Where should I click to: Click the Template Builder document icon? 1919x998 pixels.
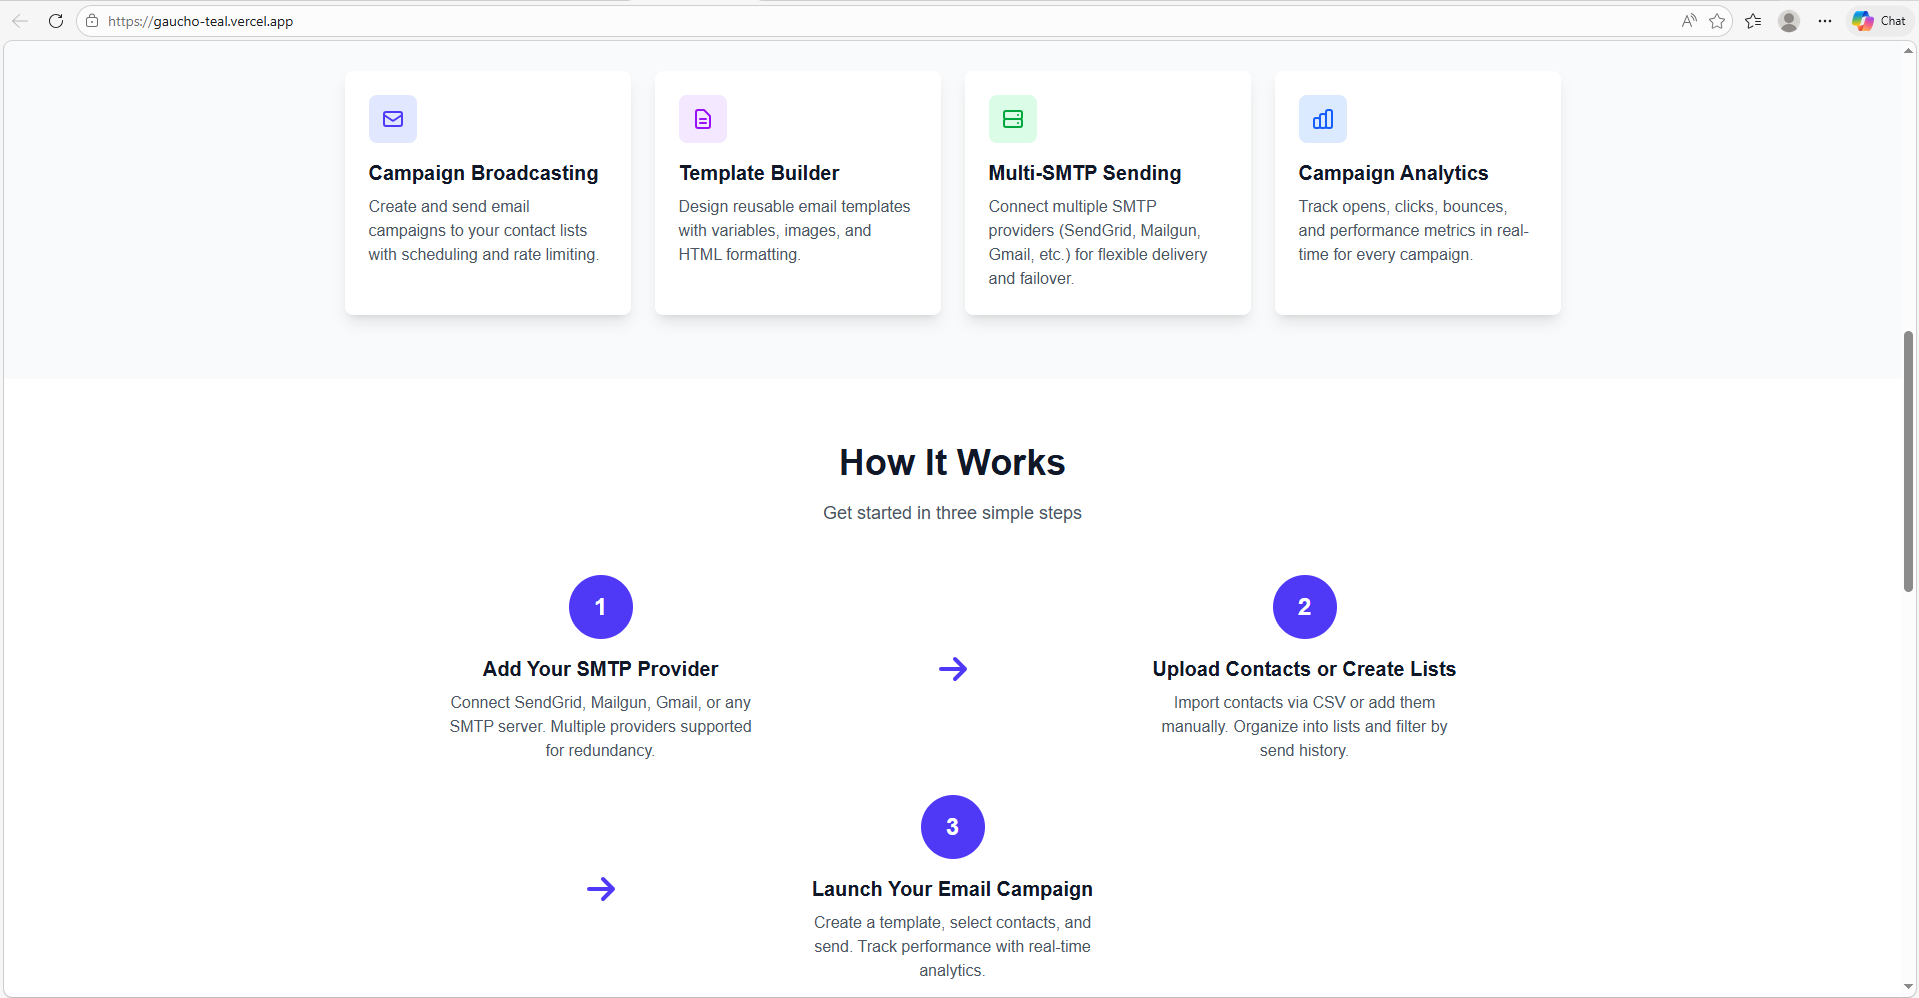(702, 118)
